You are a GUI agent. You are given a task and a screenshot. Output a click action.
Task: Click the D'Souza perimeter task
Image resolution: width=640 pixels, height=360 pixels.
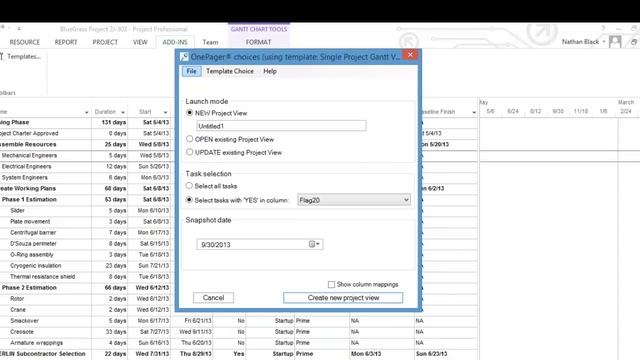coord(33,244)
